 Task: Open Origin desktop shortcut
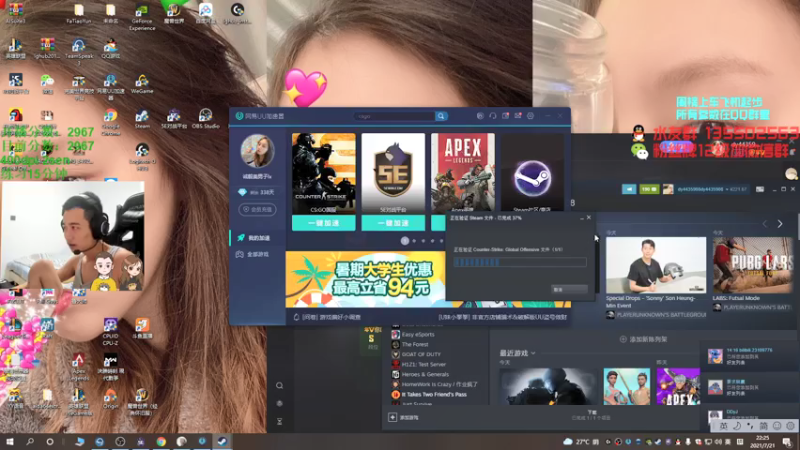tap(110, 399)
